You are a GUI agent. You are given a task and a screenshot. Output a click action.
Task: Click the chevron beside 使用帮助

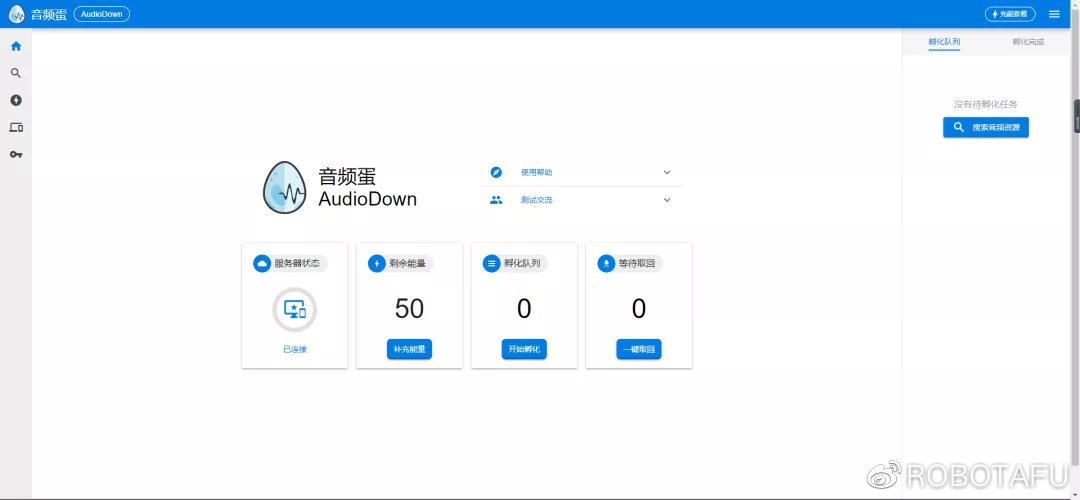(x=667, y=172)
